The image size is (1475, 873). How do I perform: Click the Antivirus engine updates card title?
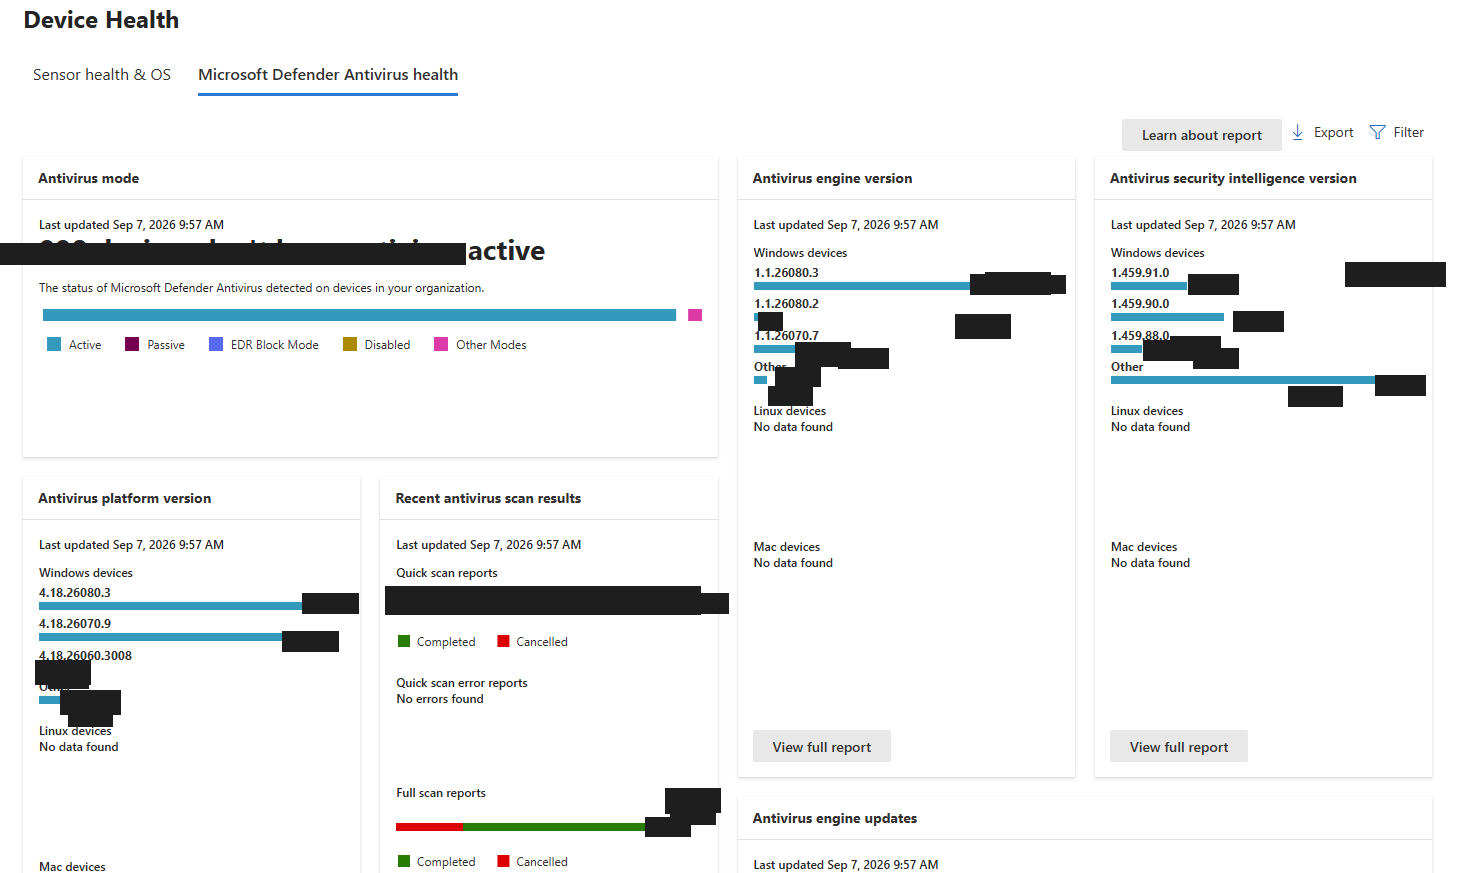[835, 818]
